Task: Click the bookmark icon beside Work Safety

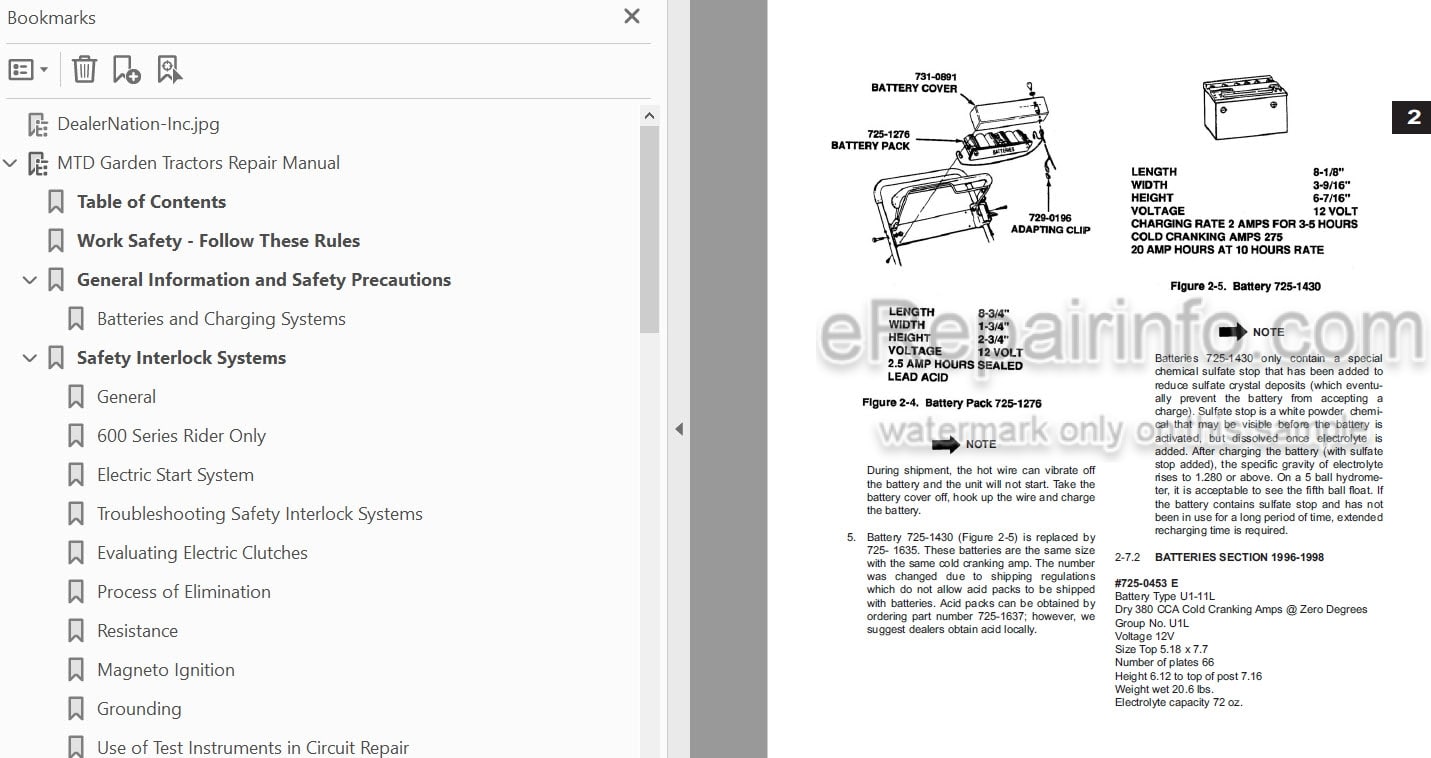Action: pos(56,241)
